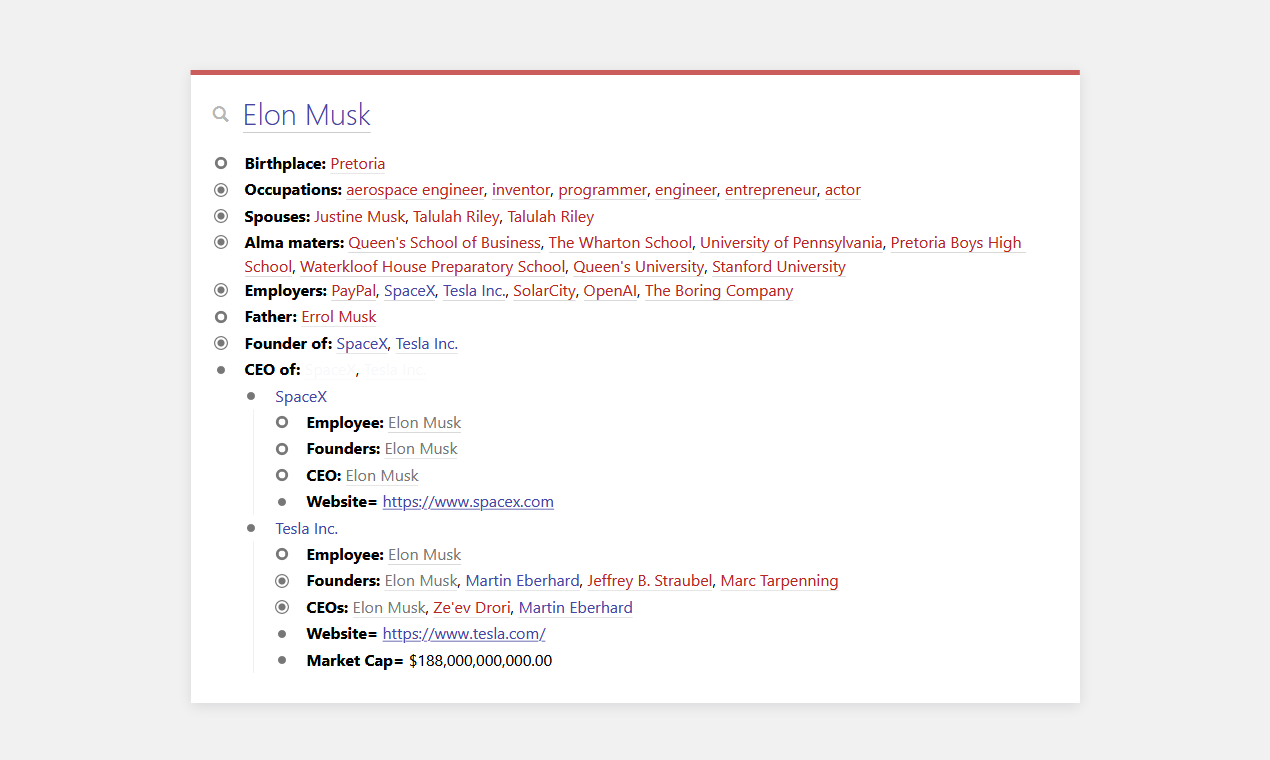Screen dimensions: 1270x760
Task: Open the Ze'ev Drori link
Action: coord(472,608)
